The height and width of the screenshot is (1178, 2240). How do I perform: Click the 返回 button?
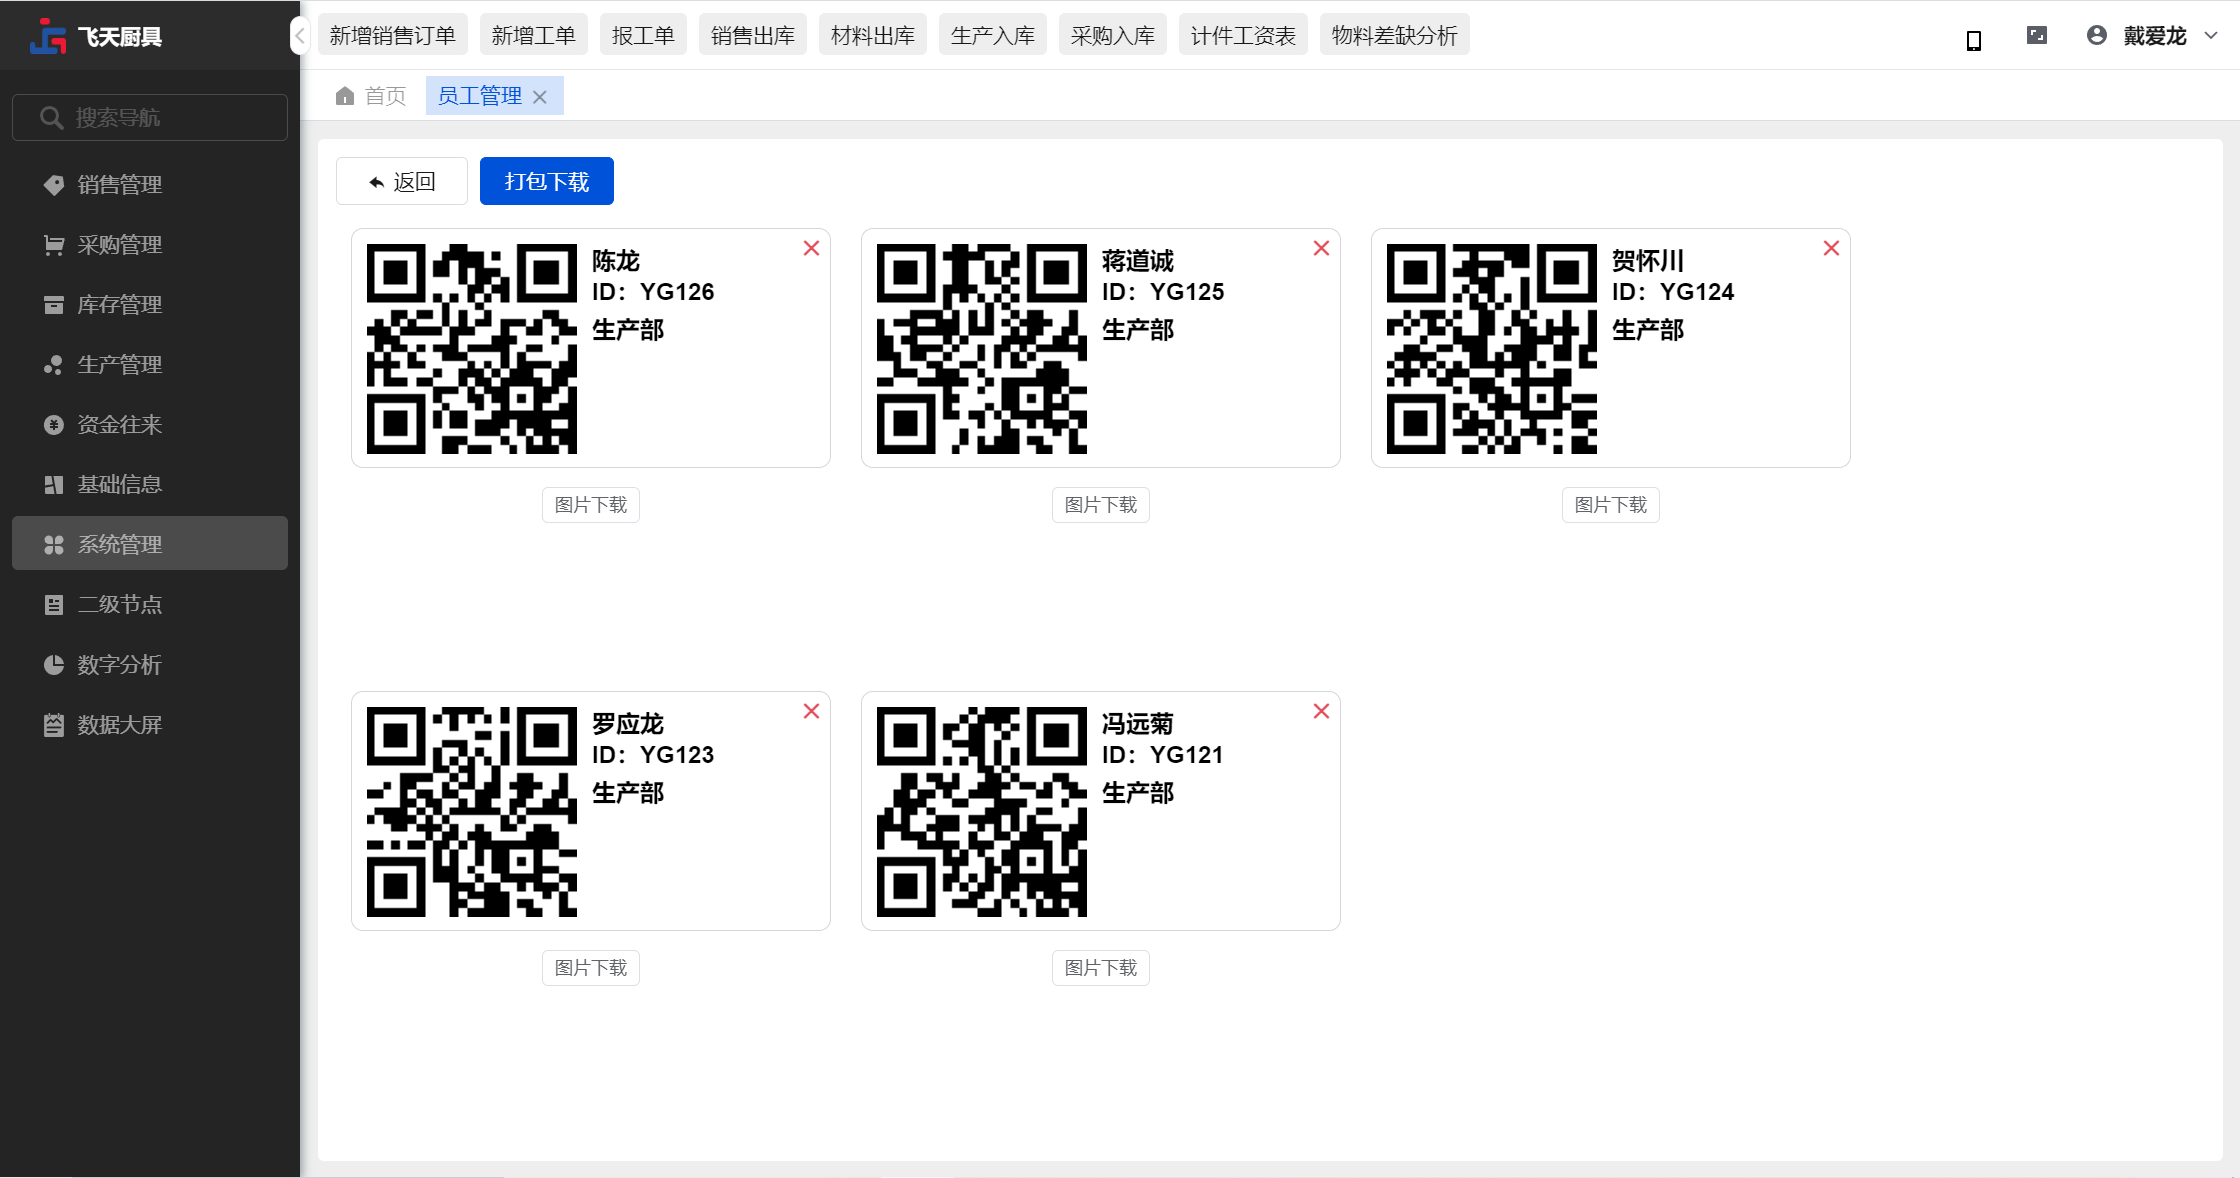tap(402, 181)
